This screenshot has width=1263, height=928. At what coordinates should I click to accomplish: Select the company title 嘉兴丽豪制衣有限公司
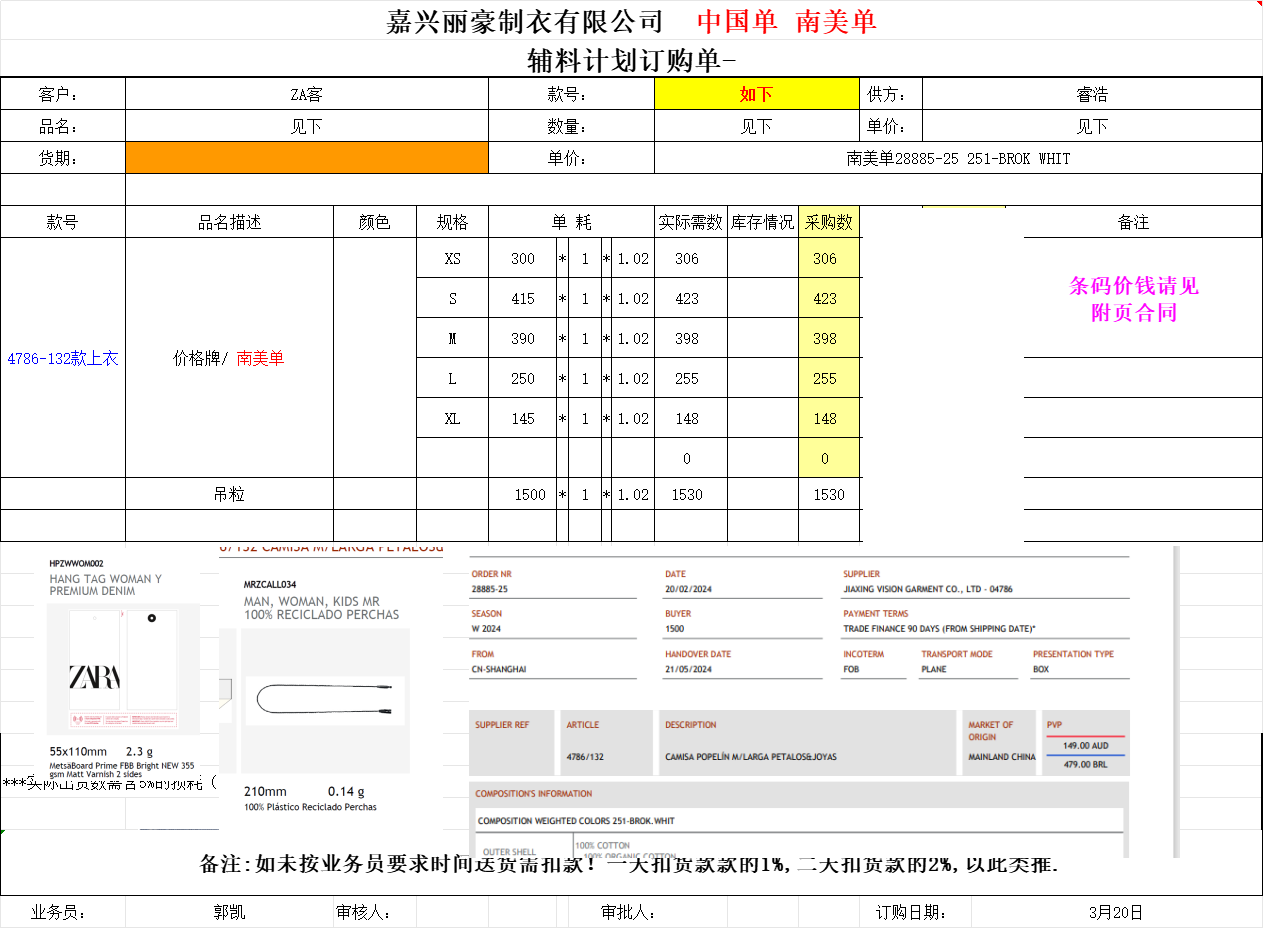pos(525,21)
